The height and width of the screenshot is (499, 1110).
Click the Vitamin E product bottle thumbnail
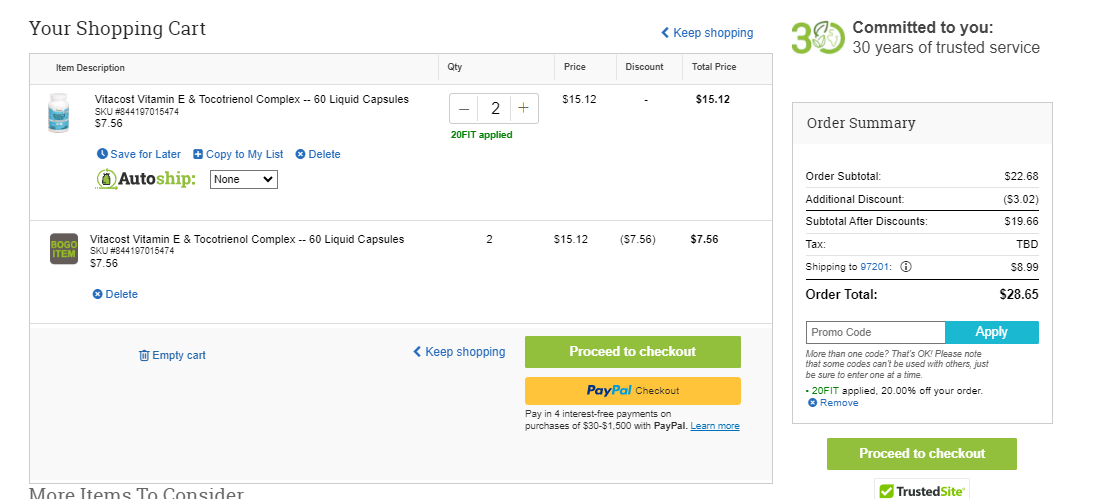(x=59, y=113)
